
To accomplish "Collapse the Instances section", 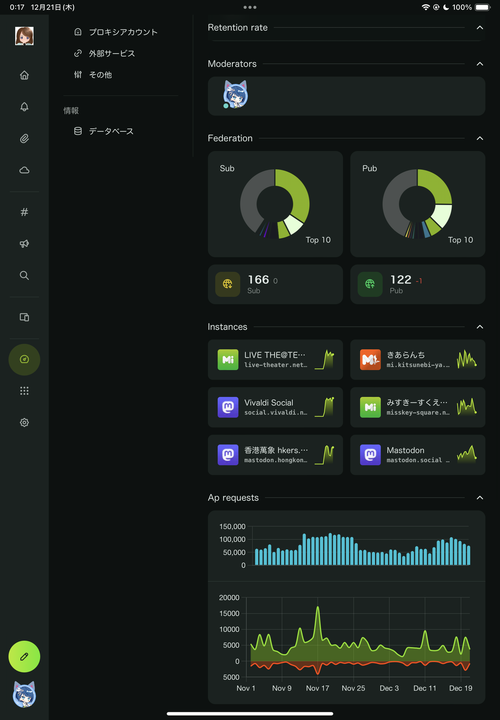I will click(x=480, y=327).
